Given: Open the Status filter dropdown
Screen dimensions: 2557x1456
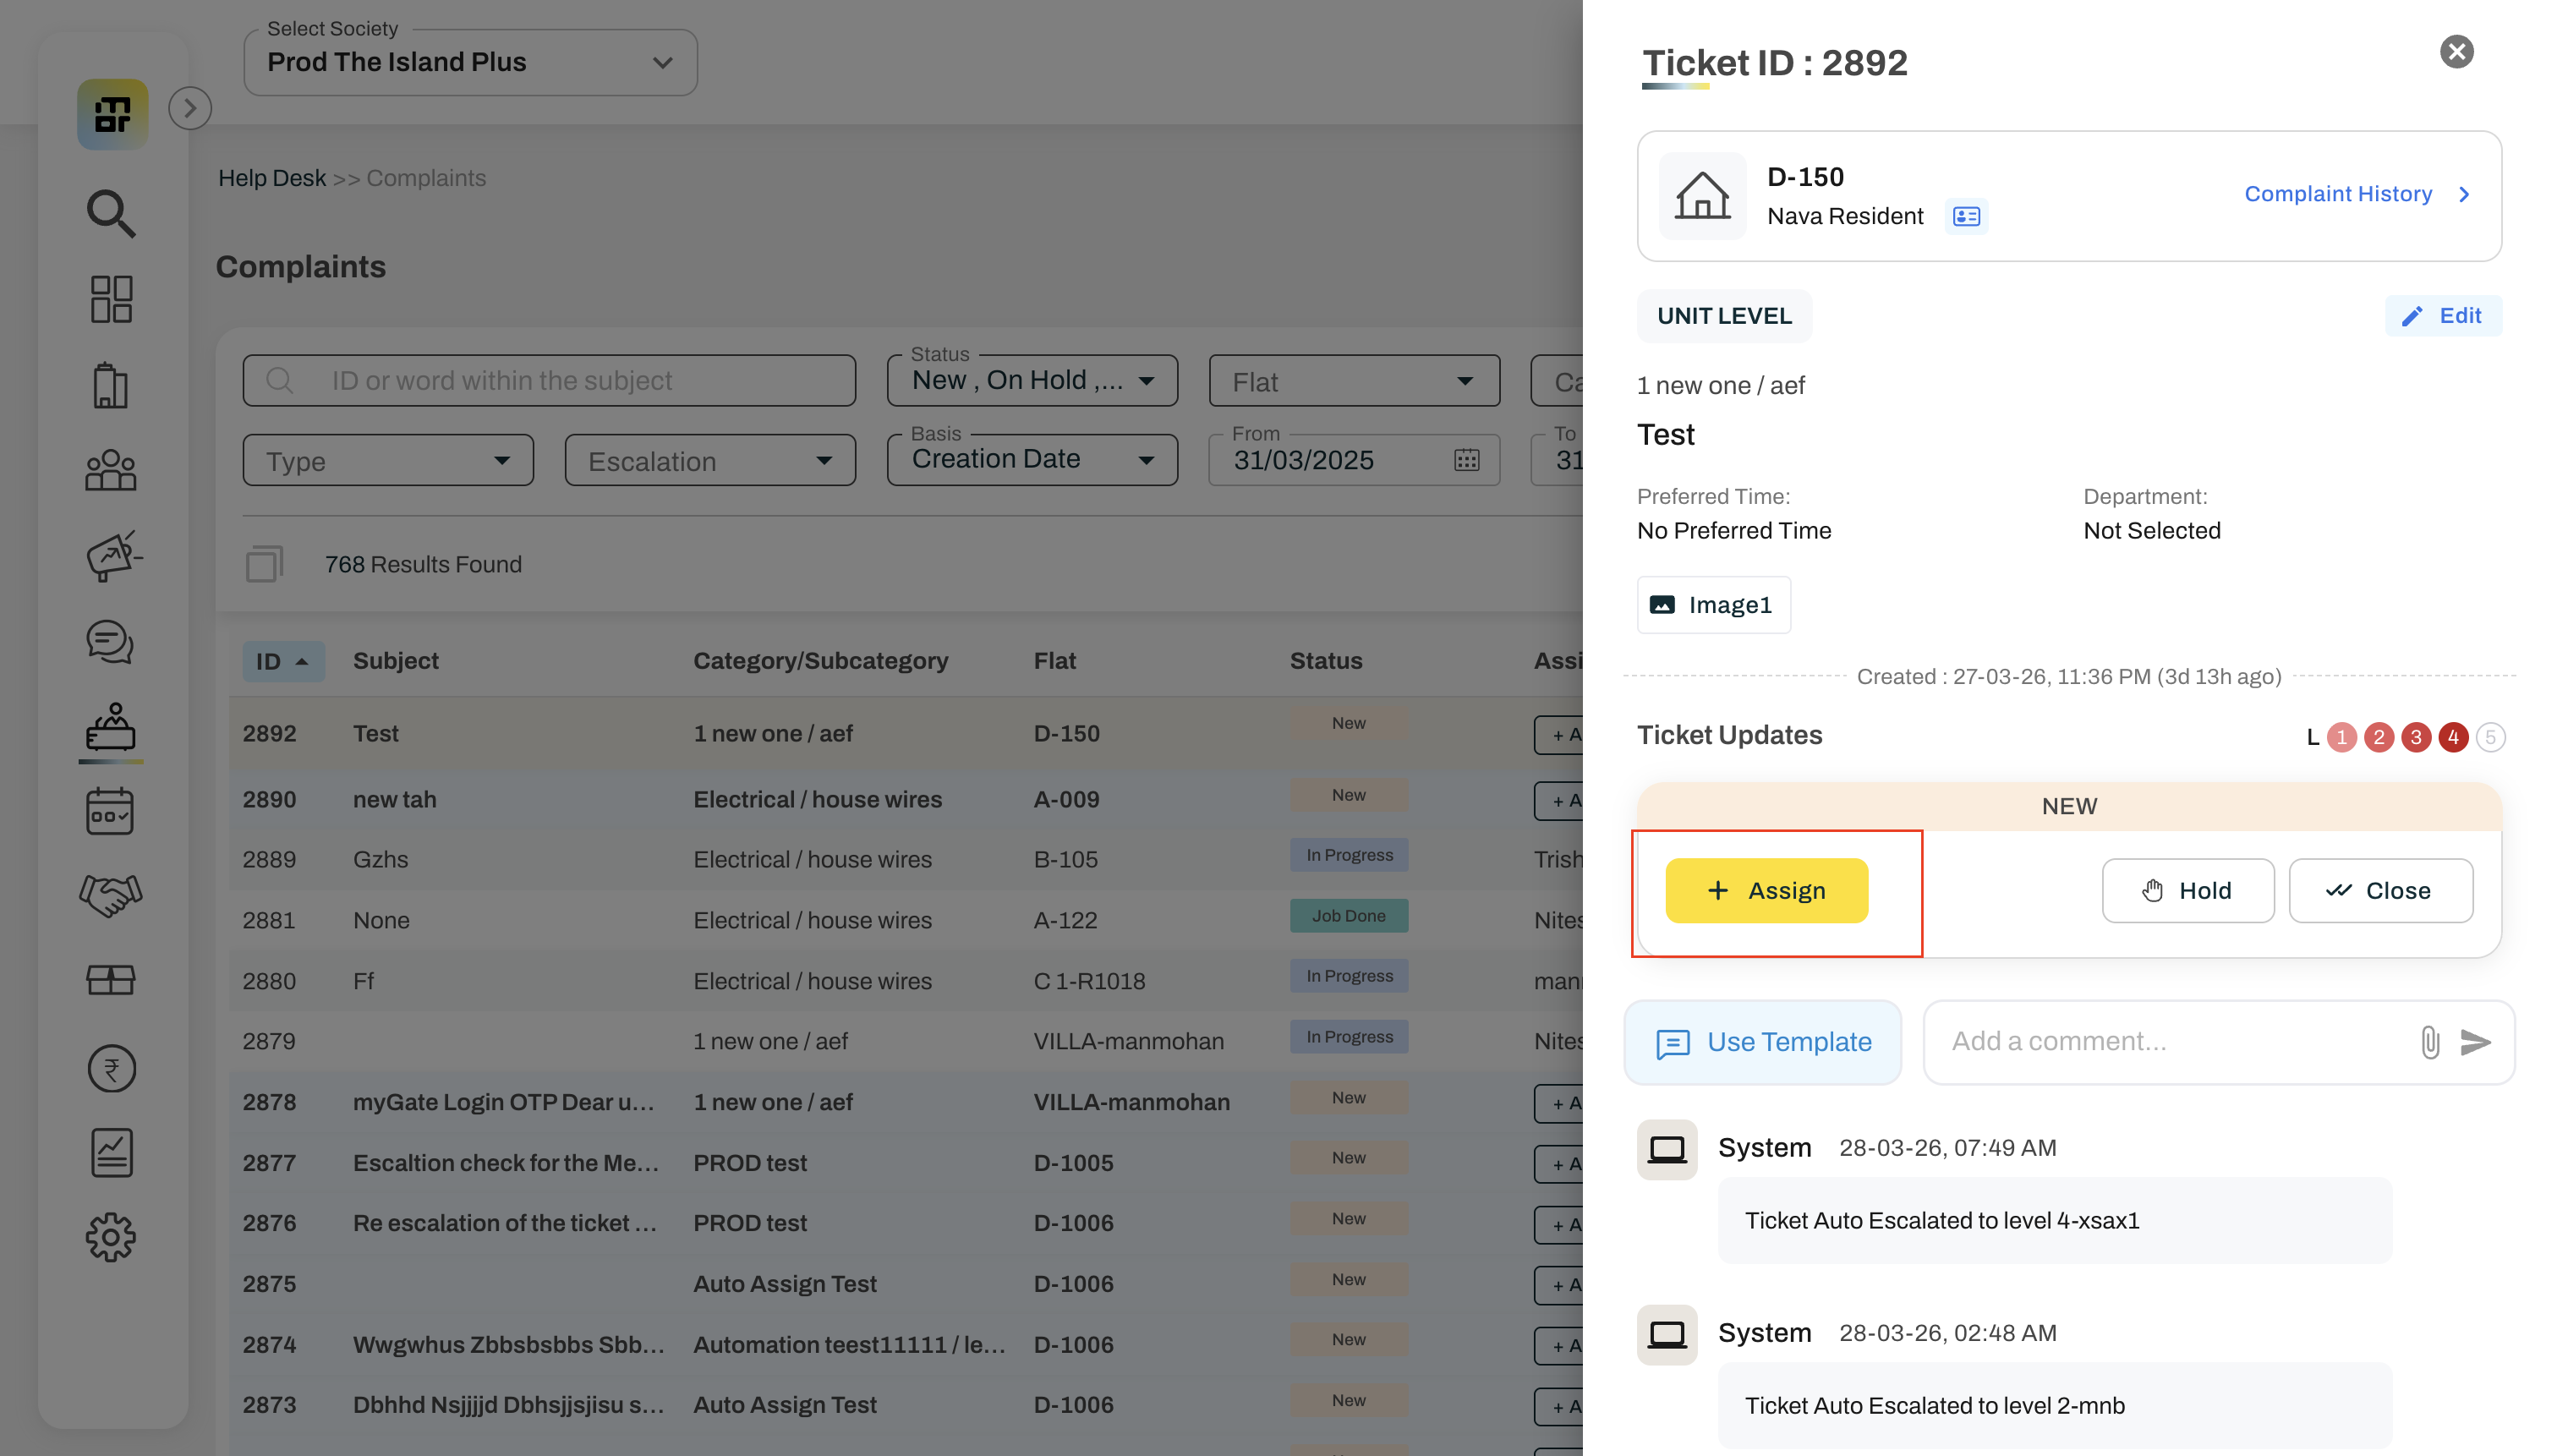Looking at the screenshot, I should pyautogui.click(x=1032, y=381).
